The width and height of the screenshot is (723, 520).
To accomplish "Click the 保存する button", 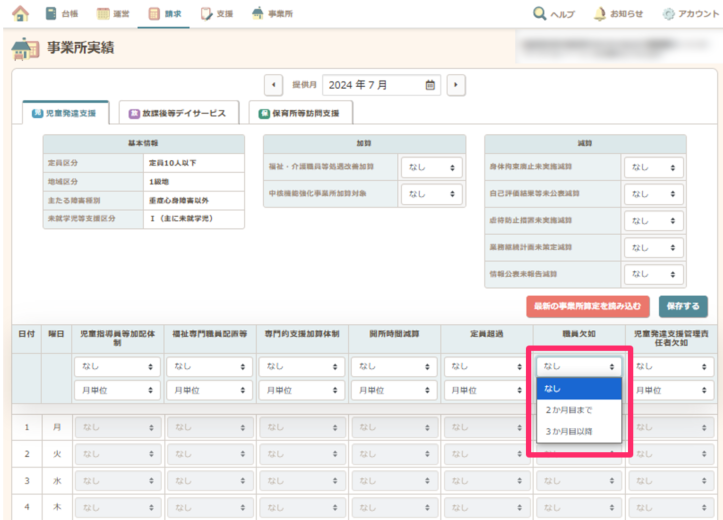I will pyautogui.click(x=682, y=305).
